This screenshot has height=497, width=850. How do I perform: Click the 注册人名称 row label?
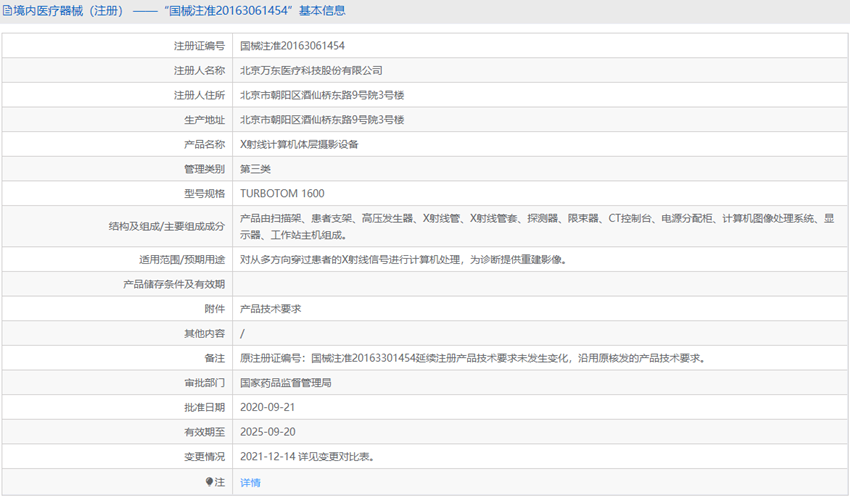coord(199,70)
